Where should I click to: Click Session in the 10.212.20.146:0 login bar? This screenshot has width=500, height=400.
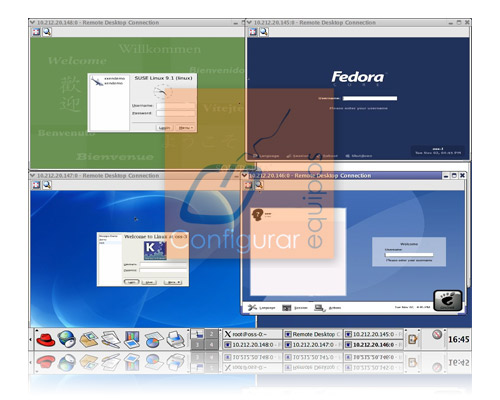295,308
